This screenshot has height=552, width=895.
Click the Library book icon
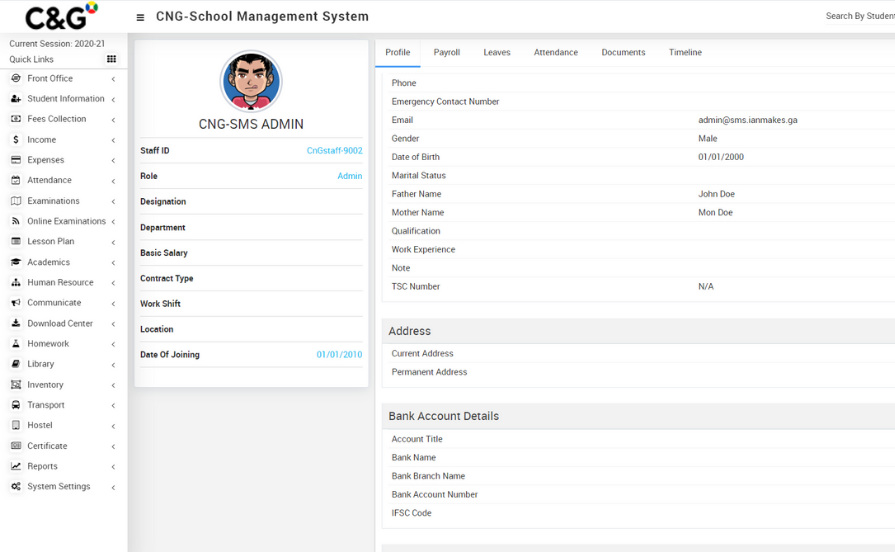click(16, 364)
